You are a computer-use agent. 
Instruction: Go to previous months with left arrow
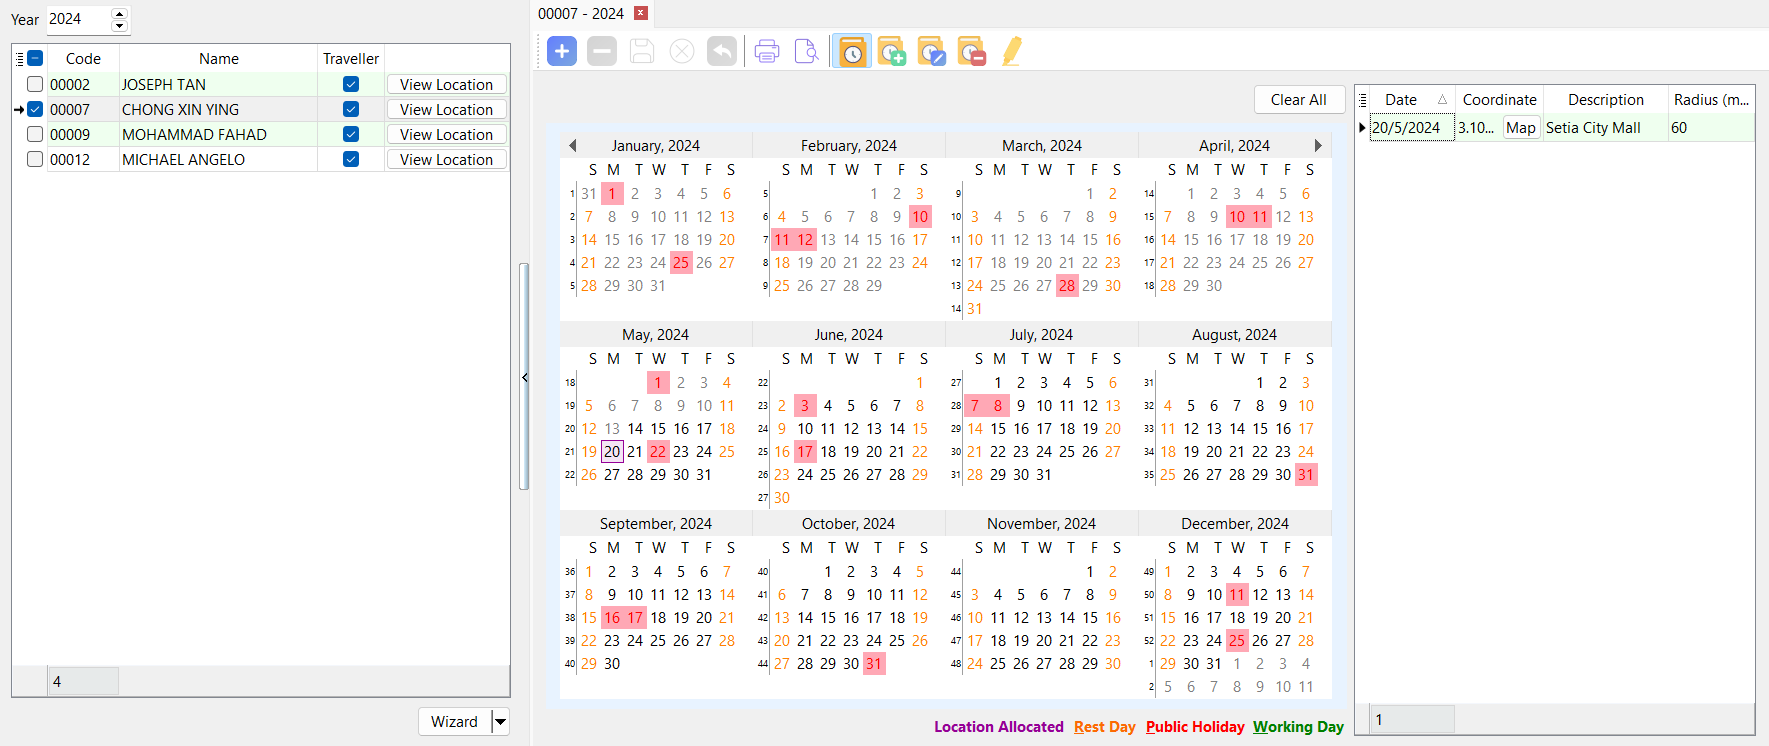coord(573,146)
